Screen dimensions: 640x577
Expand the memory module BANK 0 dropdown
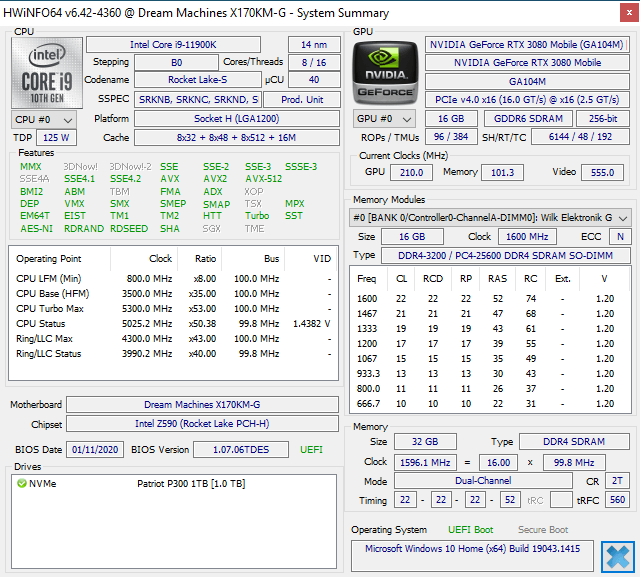point(490,218)
